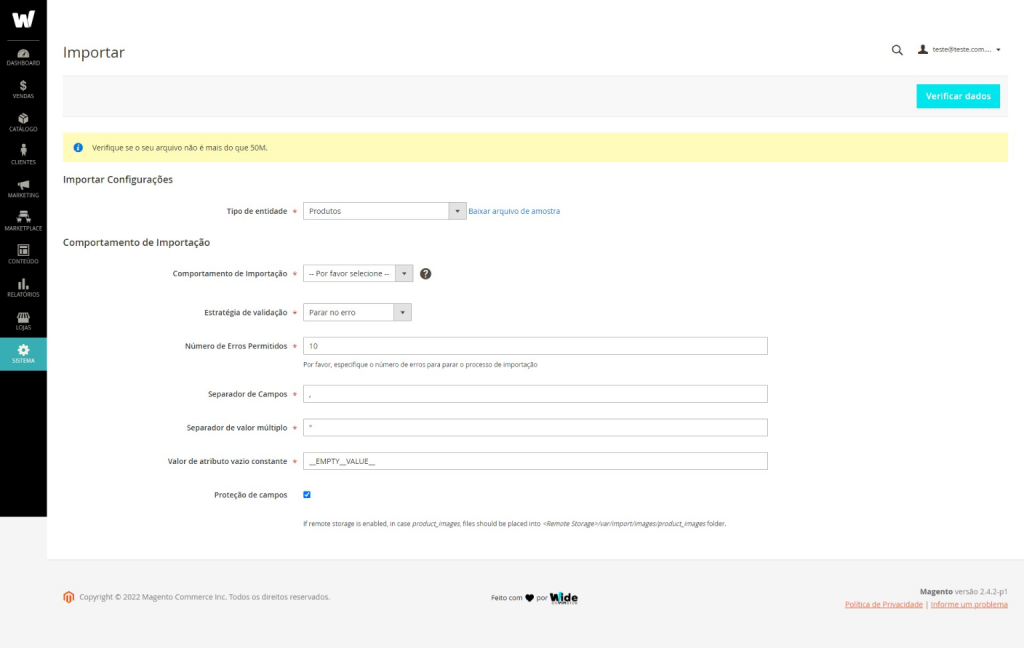The image size is (1024, 648).
Task: Click the search magnifier icon
Action: (897, 50)
